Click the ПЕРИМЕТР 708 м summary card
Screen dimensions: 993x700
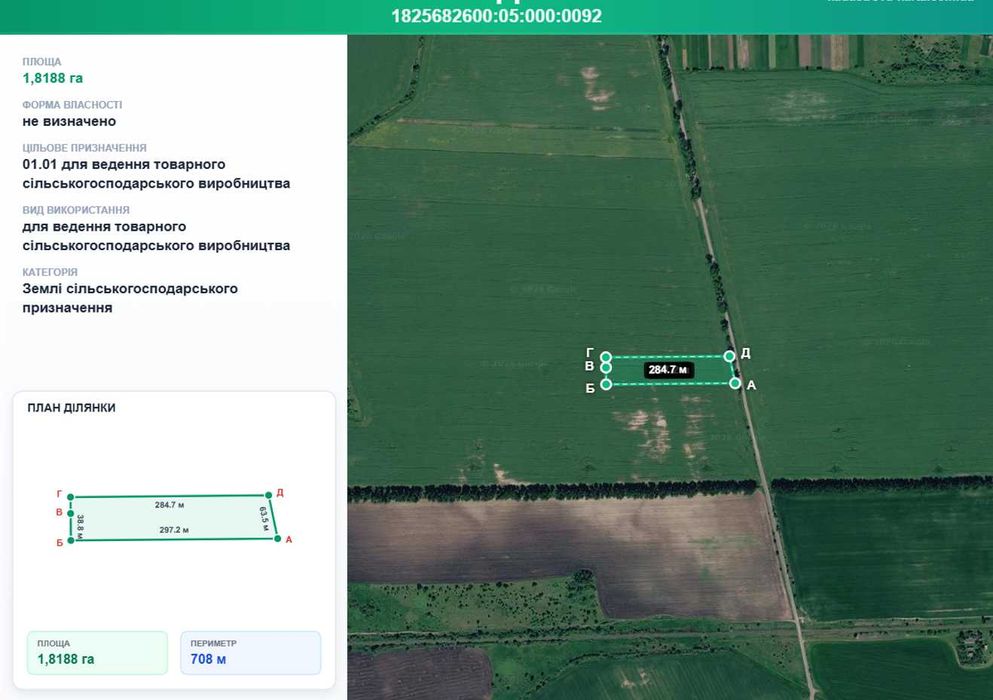tap(251, 652)
